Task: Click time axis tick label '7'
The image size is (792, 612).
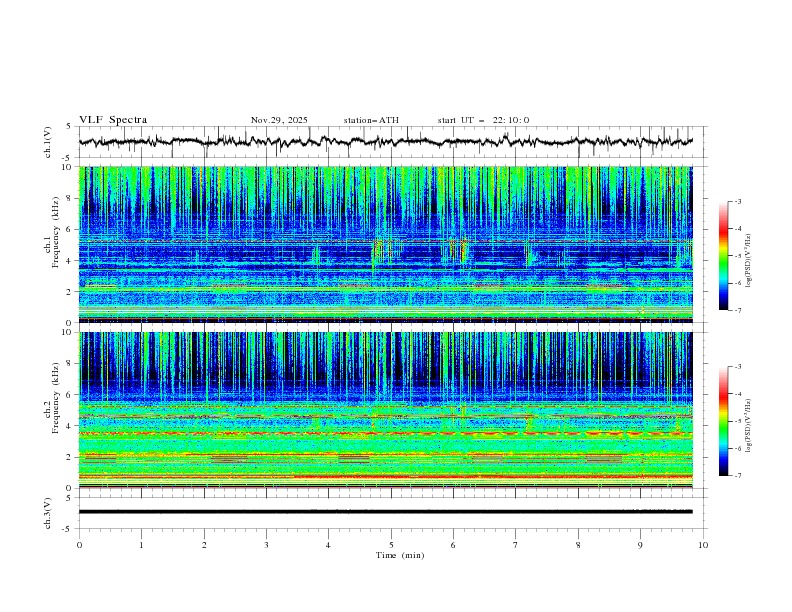Action: click(516, 545)
